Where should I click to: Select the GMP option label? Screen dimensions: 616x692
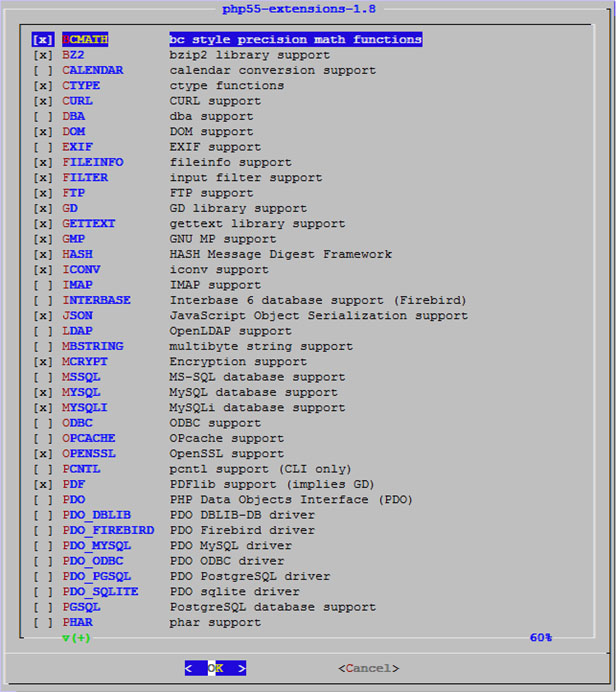[x=74, y=239]
